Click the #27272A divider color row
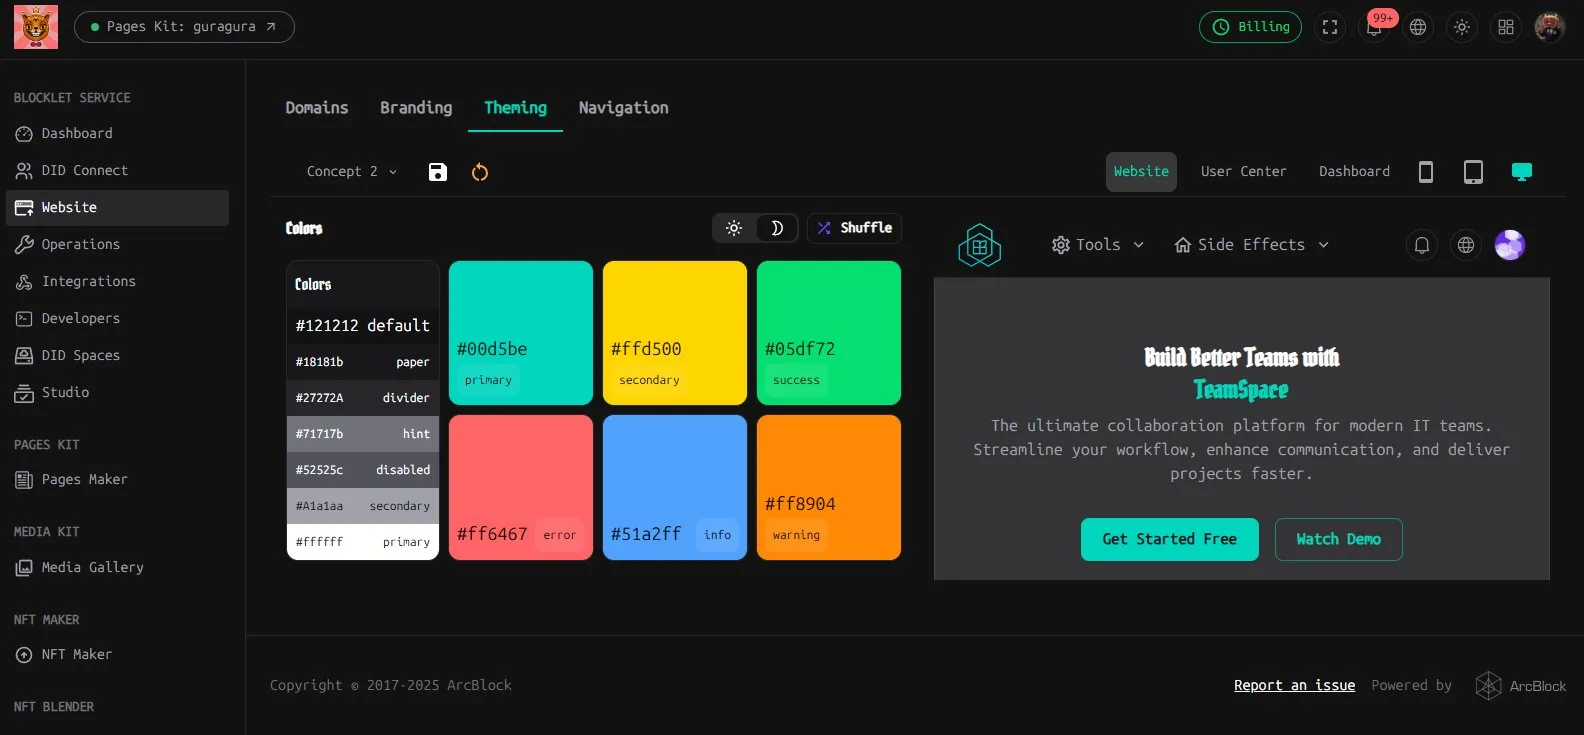 coord(363,398)
